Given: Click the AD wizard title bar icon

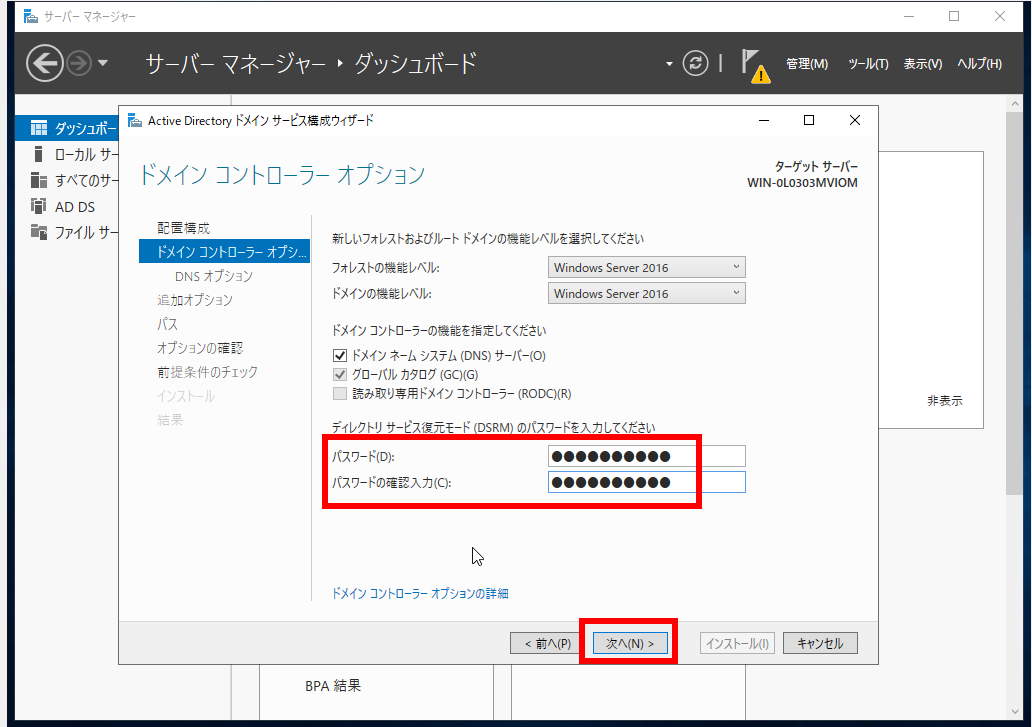Looking at the screenshot, I should [x=135, y=120].
